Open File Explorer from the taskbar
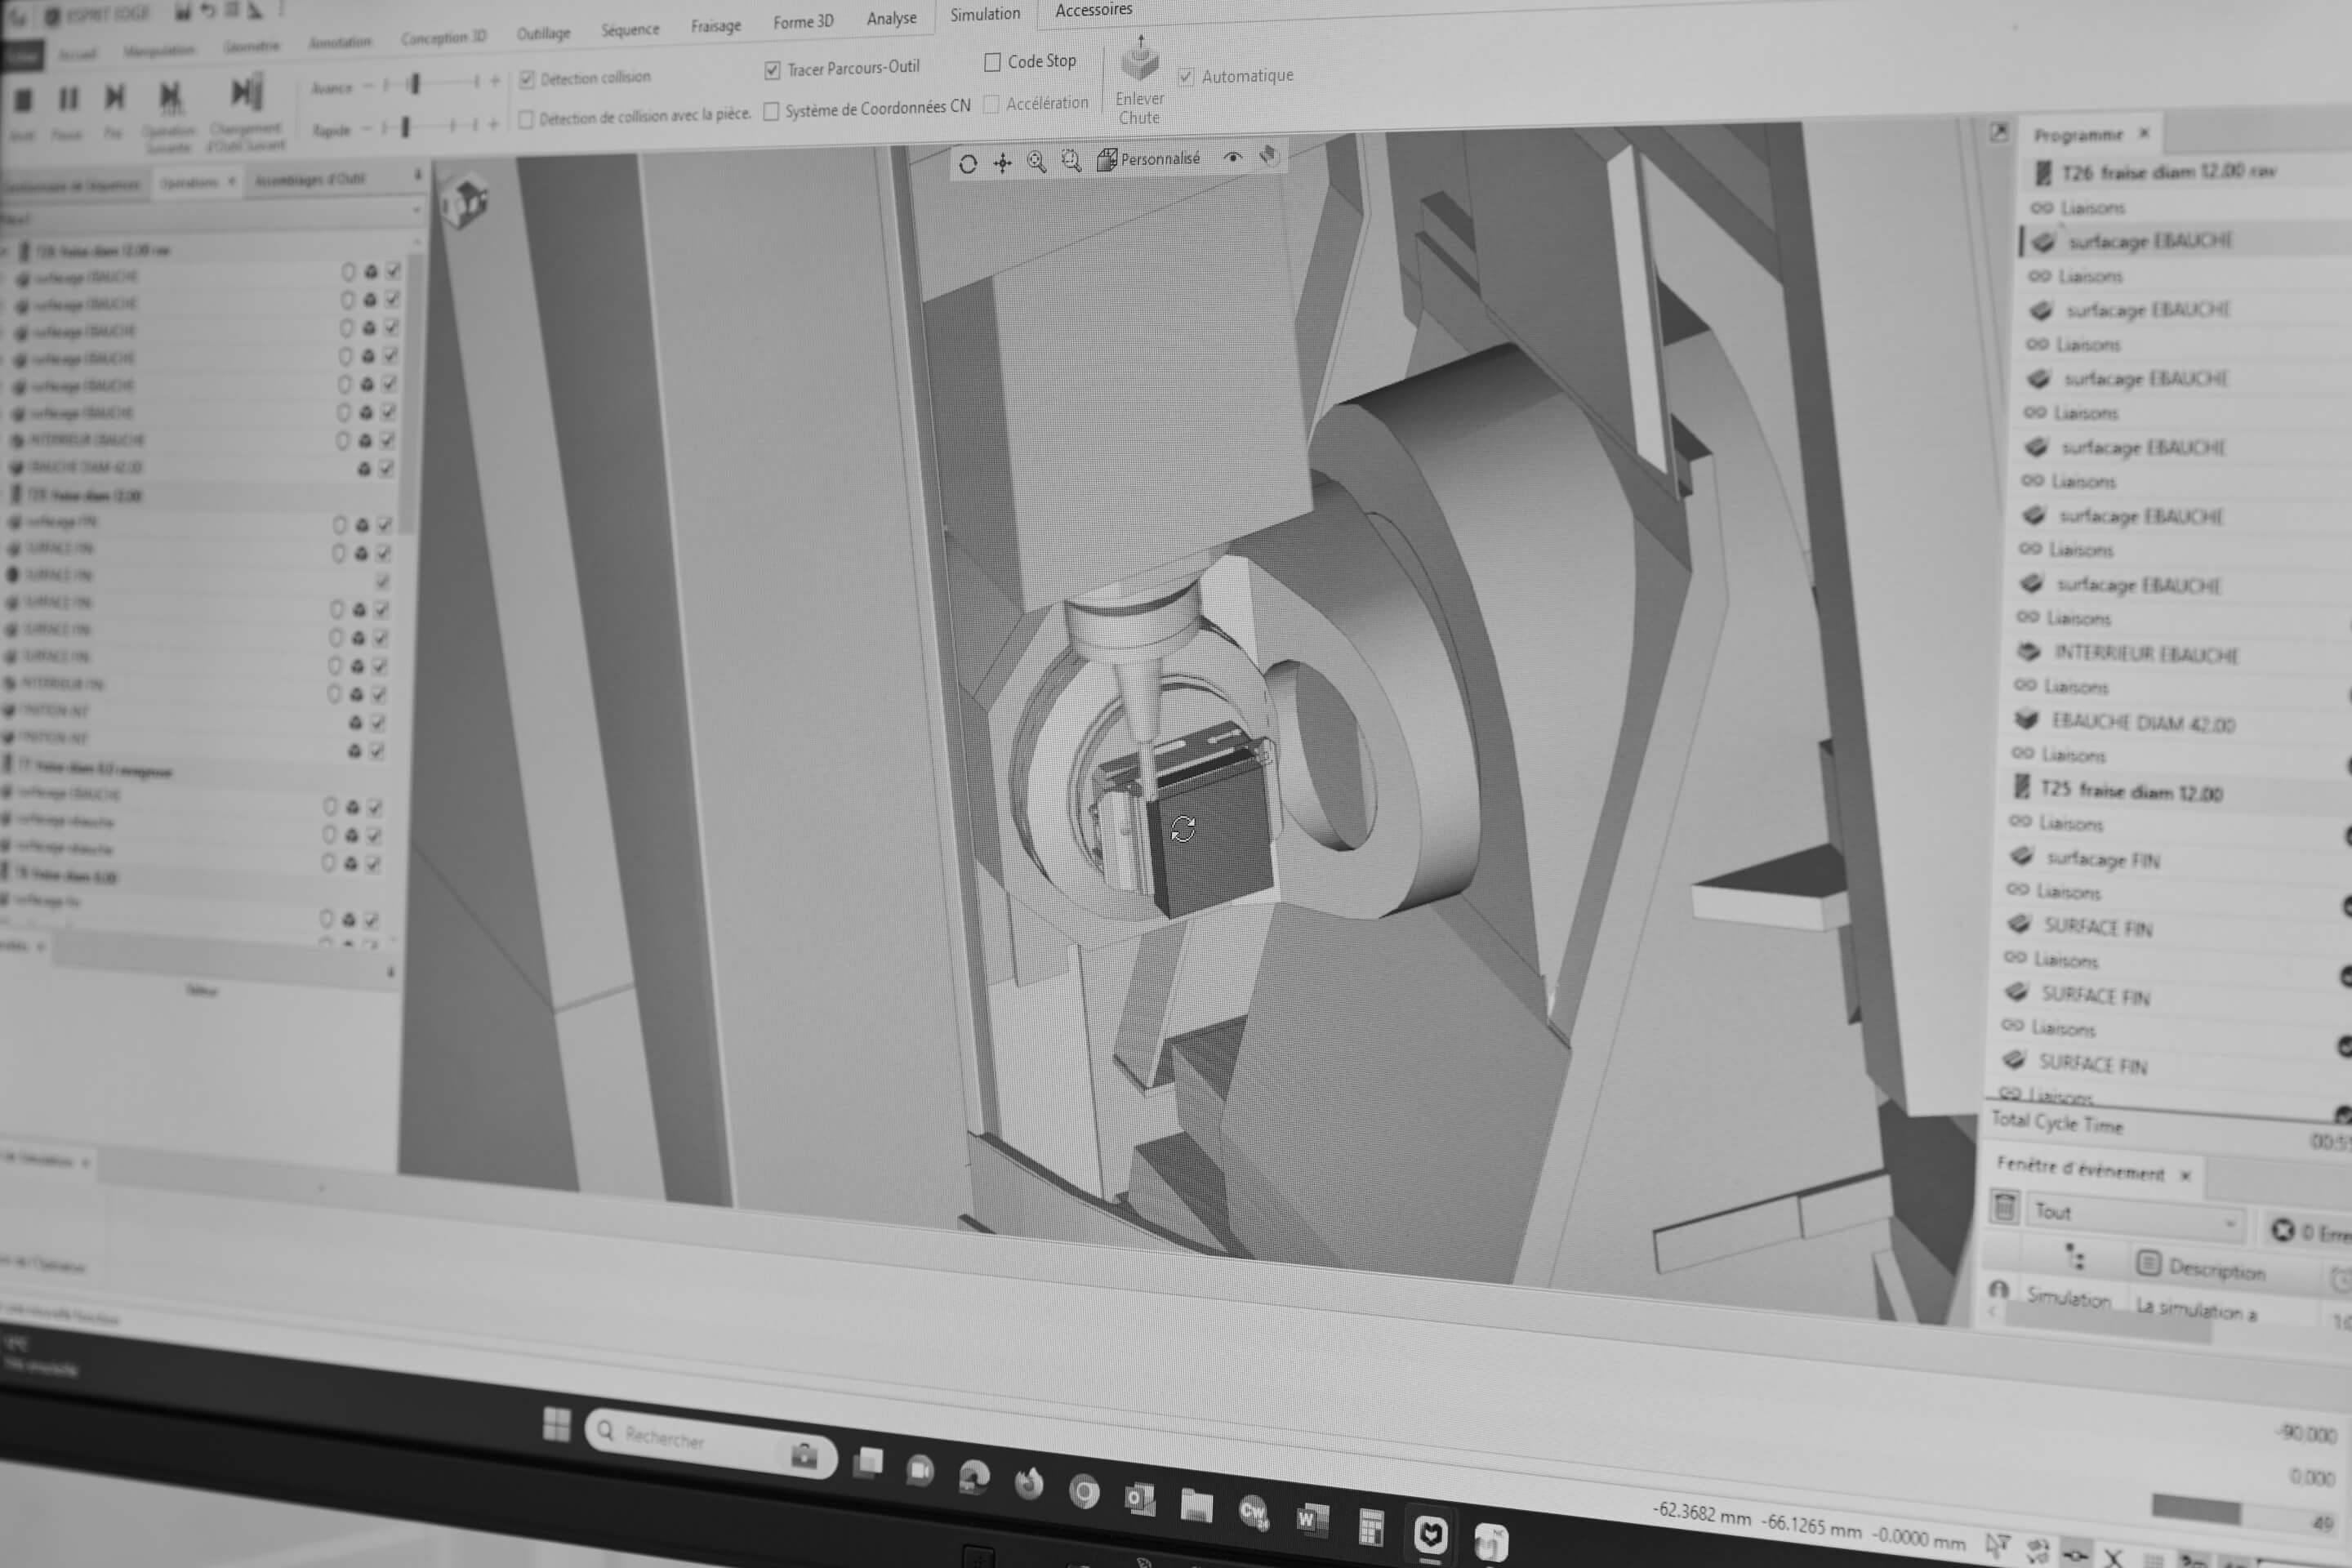 tap(1196, 1505)
